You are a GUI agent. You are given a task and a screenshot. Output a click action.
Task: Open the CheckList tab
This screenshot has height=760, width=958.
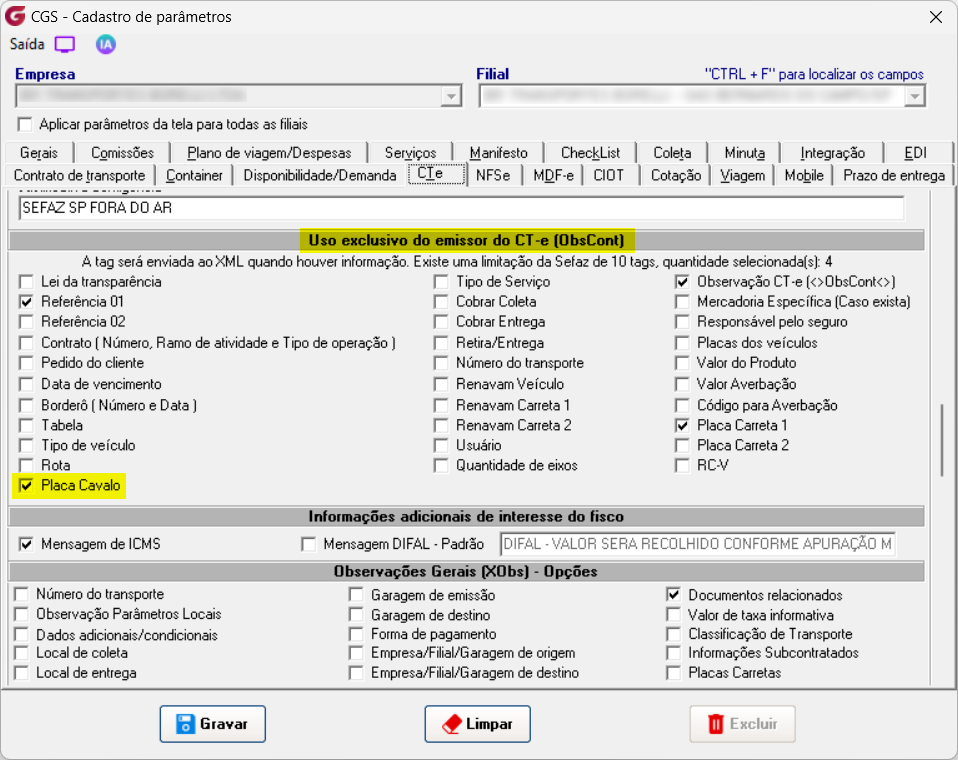590,153
